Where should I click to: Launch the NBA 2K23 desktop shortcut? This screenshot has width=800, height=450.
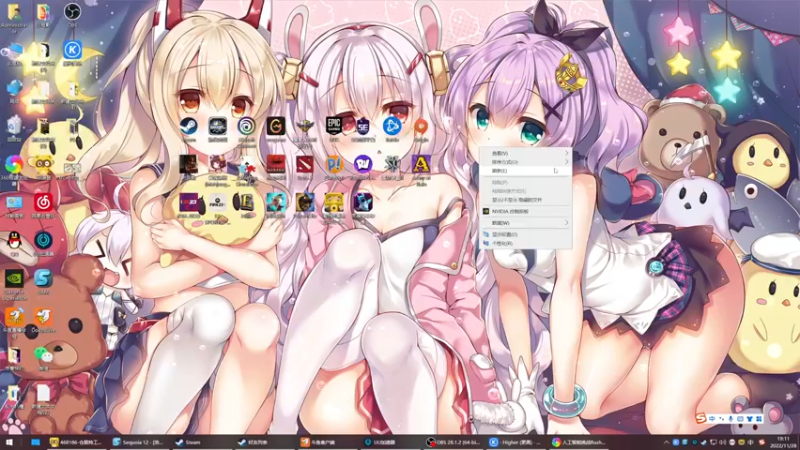click(189, 205)
